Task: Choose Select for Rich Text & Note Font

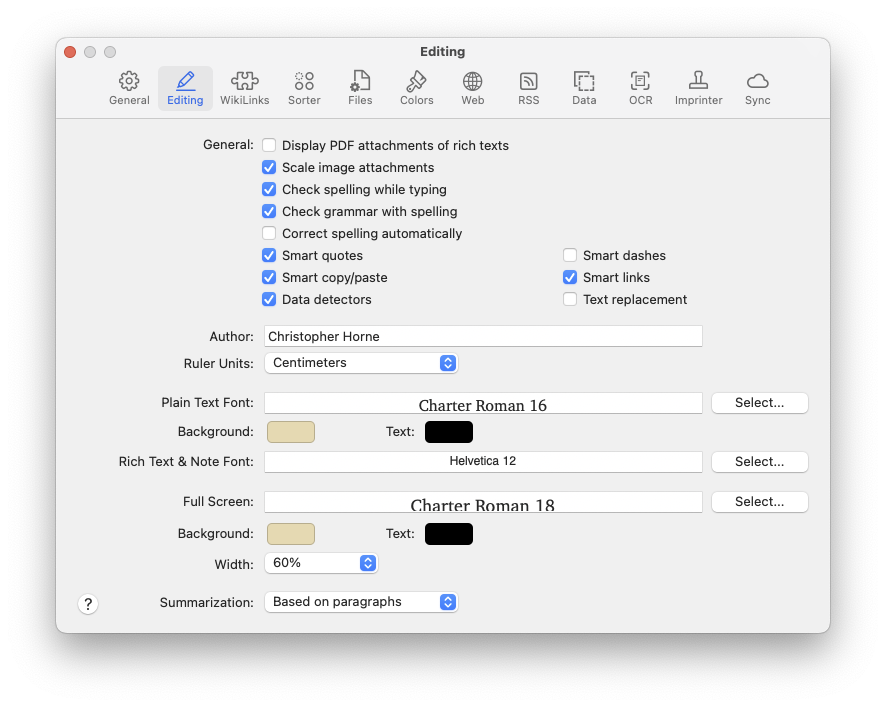Action: point(759,462)
